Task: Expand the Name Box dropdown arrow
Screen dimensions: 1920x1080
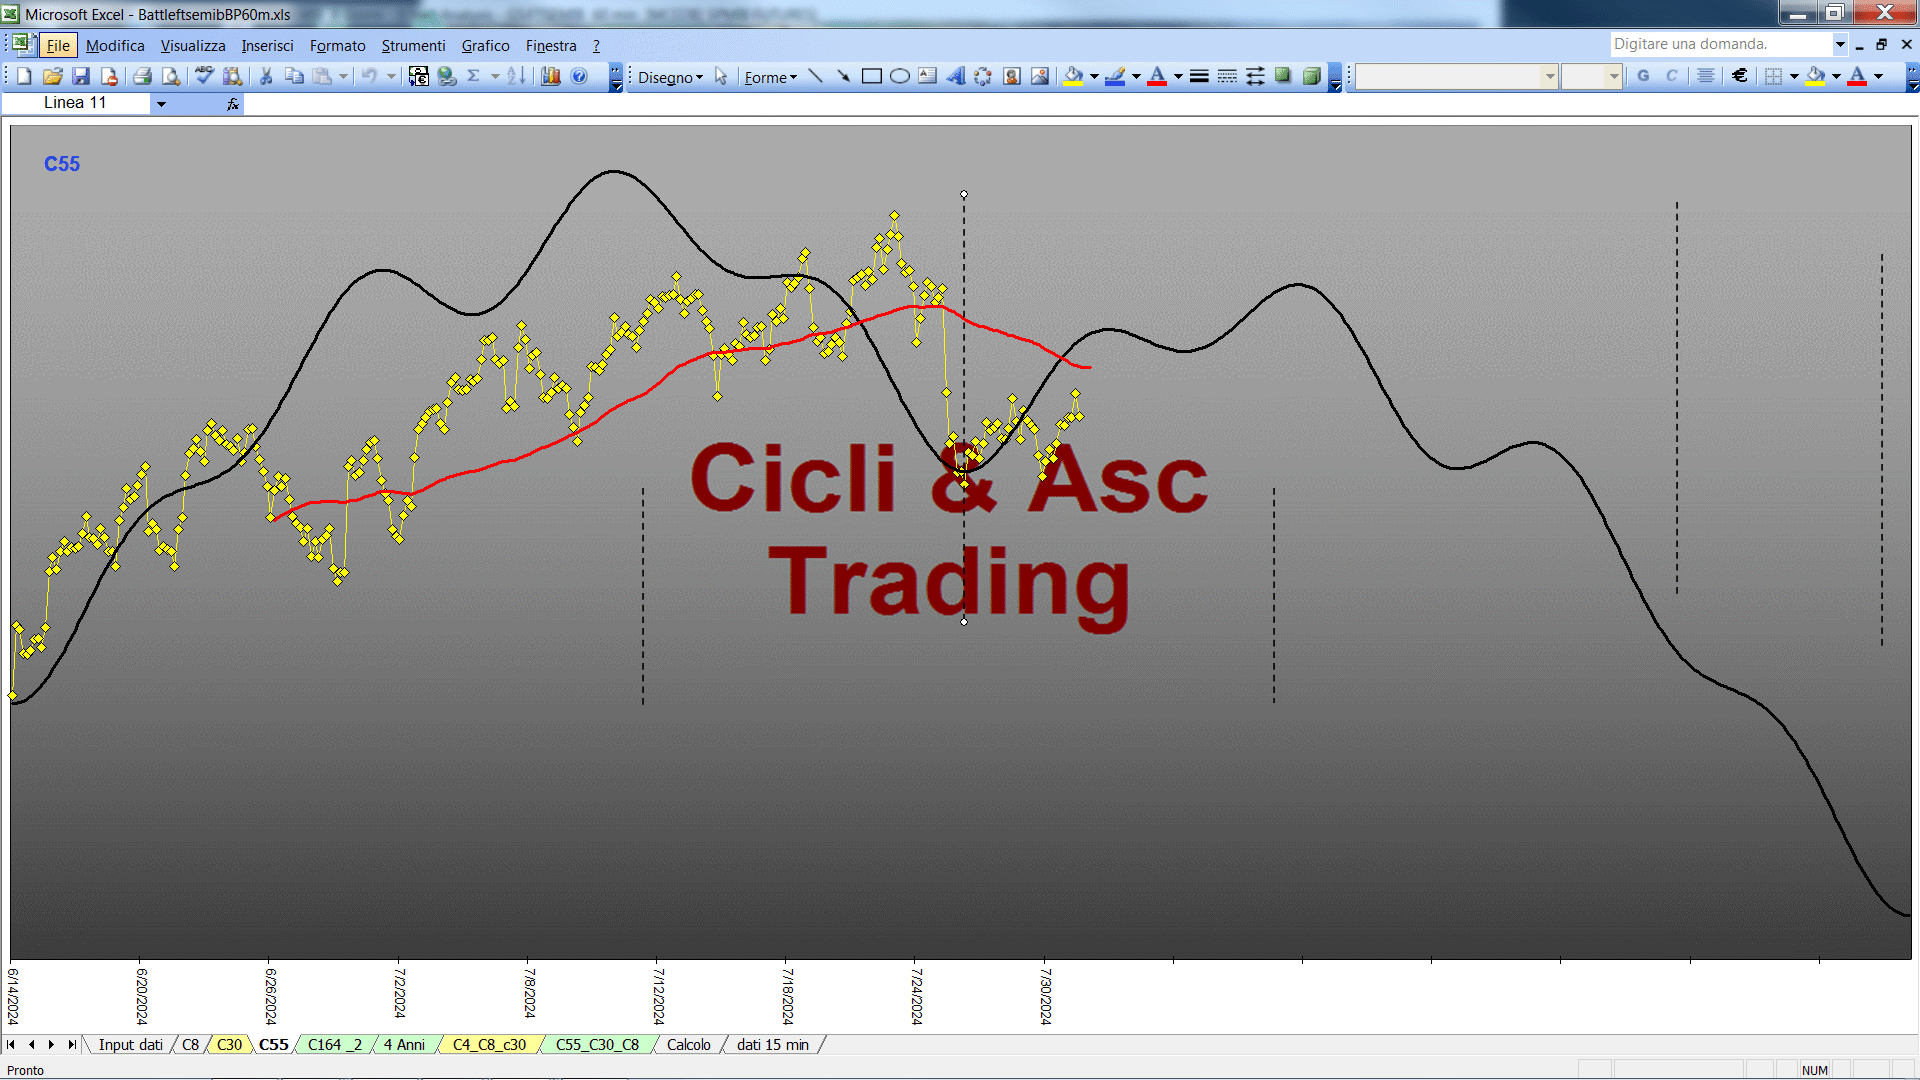Action: [161, 104]
